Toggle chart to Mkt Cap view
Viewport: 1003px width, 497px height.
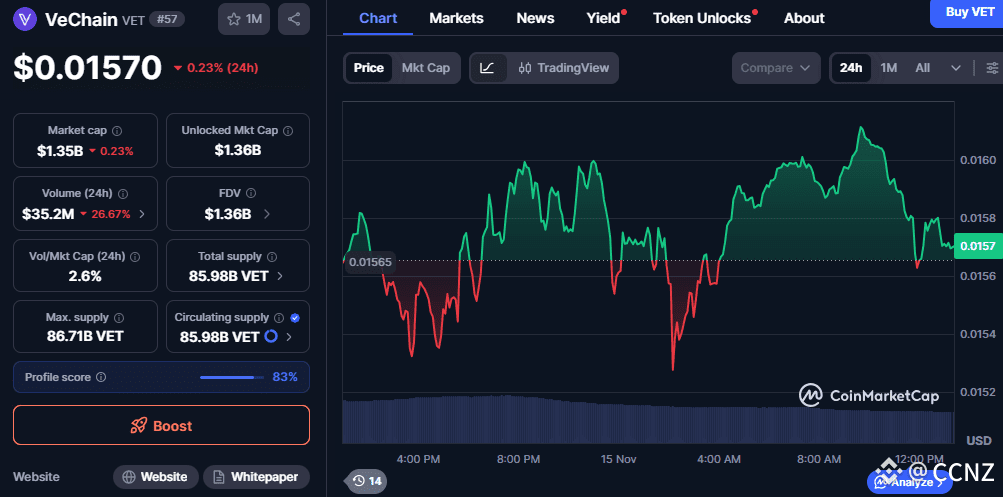point(425,68)
